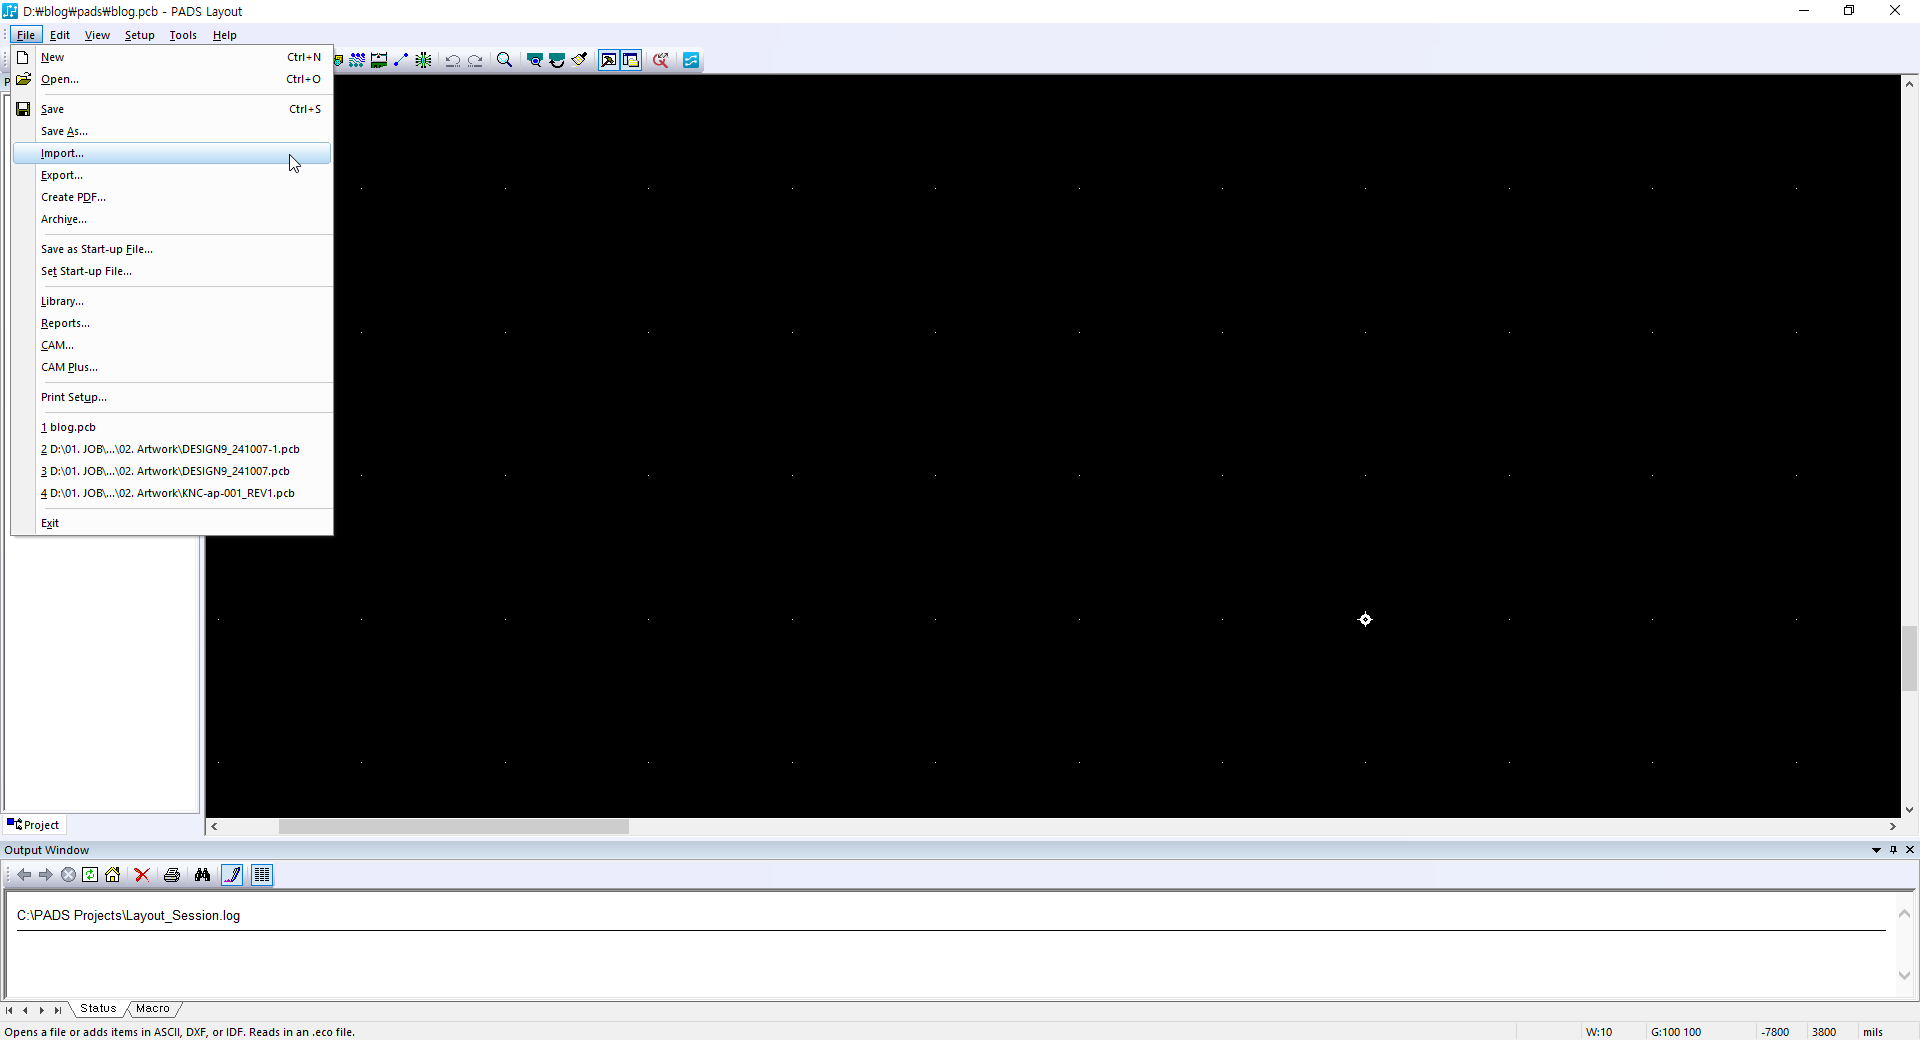Image resolution: width=1920 pixels, height=1040 pixels.
Task: Switch to the Project tab
Action: click(34, 825)
